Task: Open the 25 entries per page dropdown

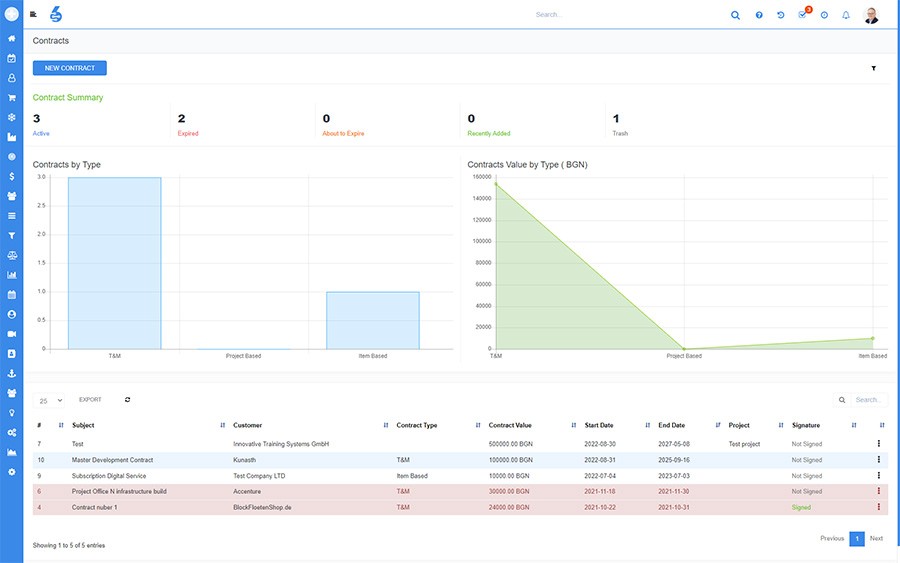Action: 49,401
